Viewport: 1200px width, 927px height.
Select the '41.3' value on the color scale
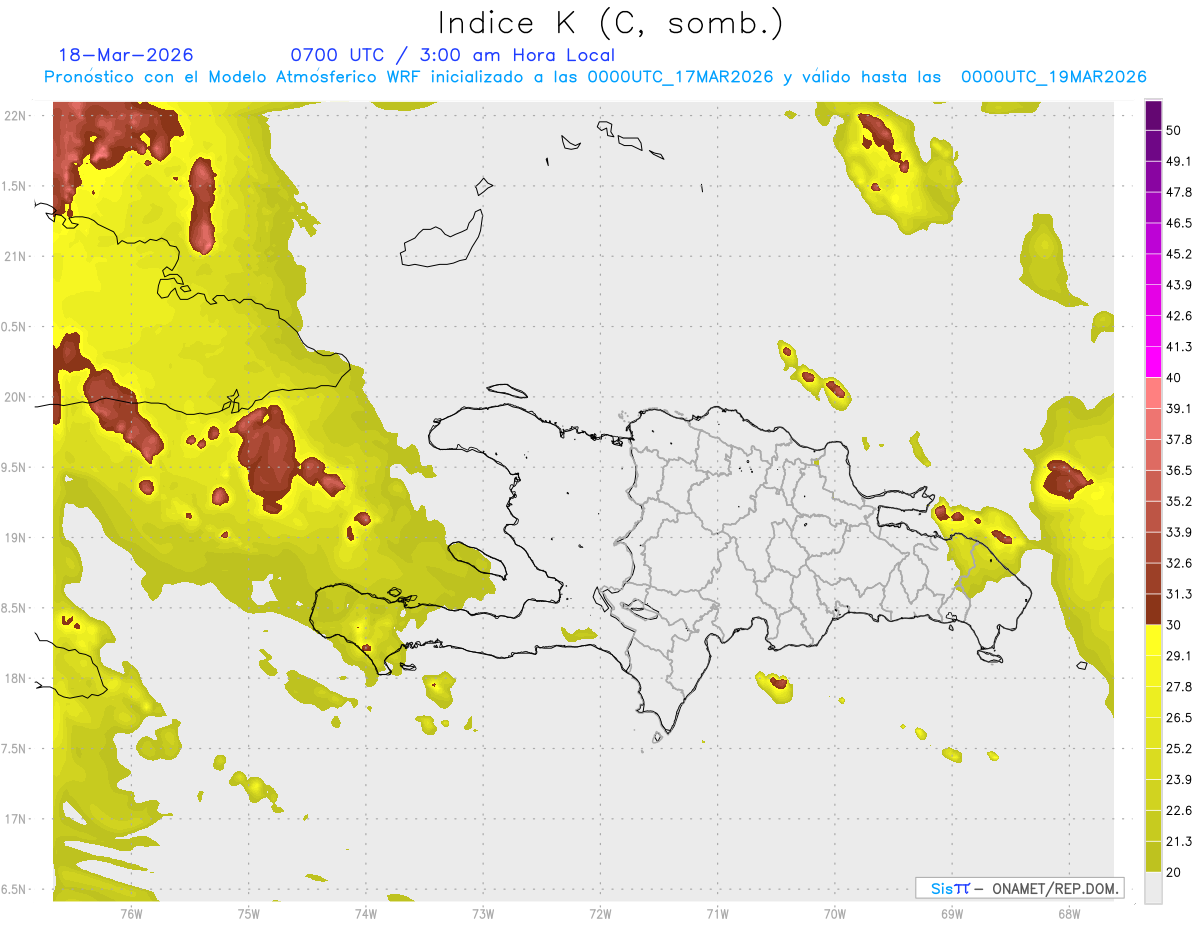(x=1179, y=348)
